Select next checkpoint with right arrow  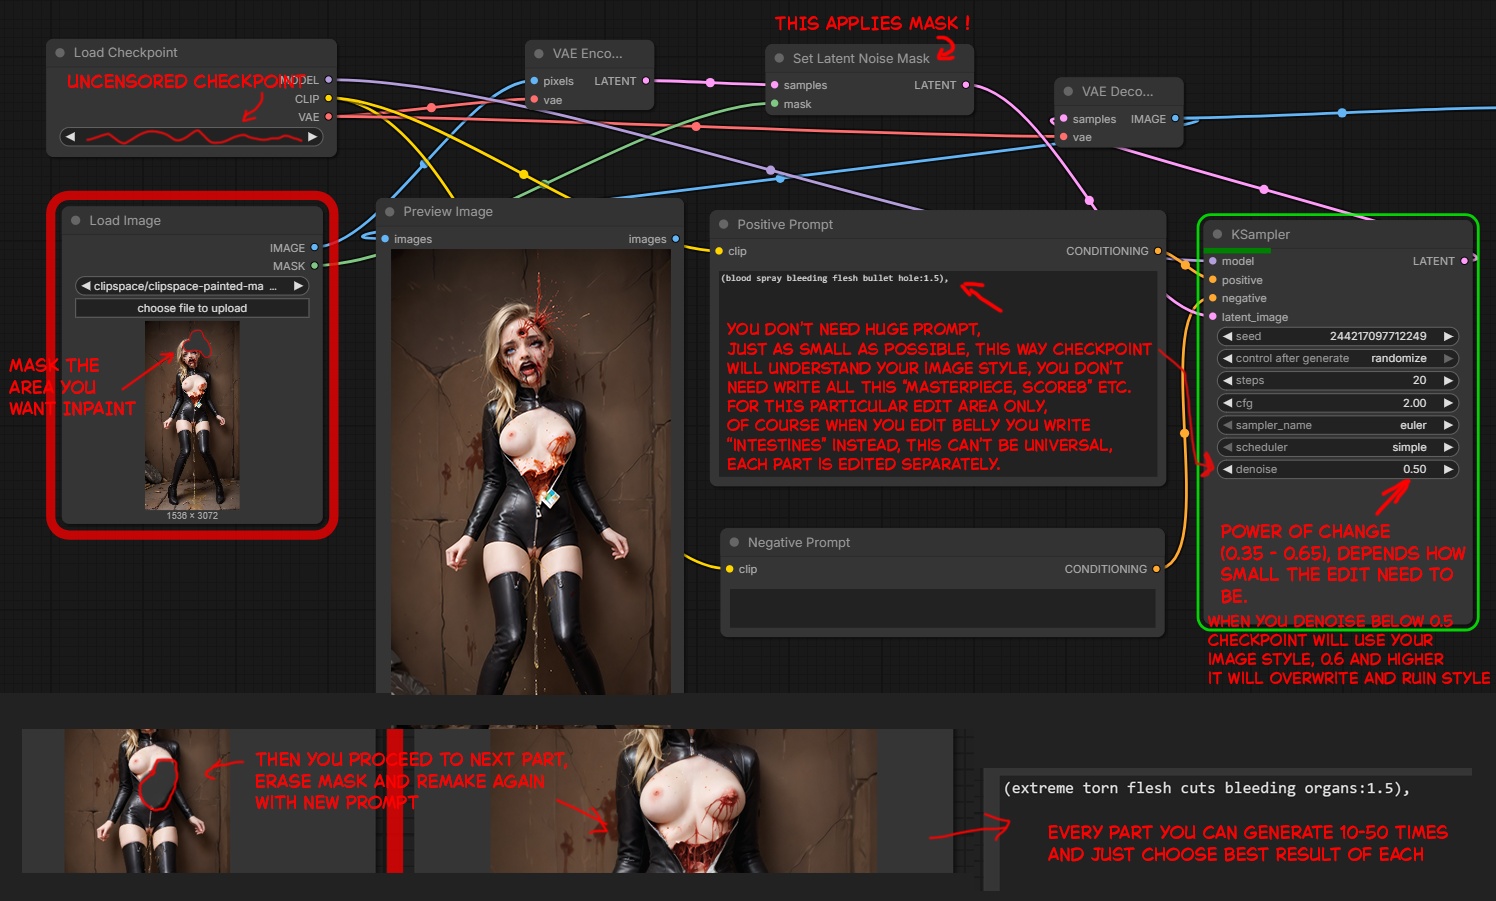click(312, 137)
